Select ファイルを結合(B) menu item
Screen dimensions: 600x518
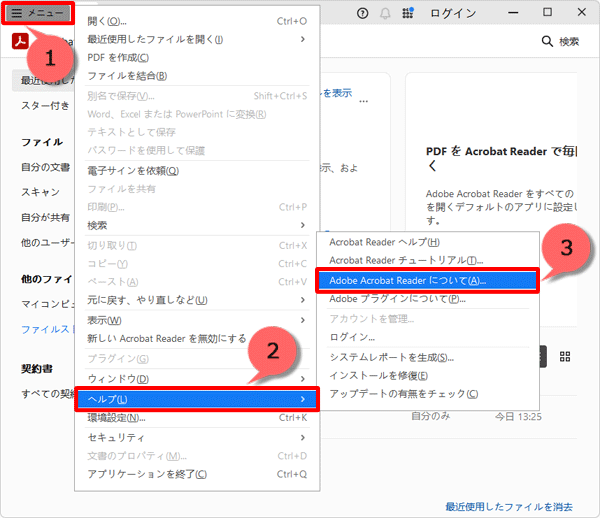(x=197, y=76)
